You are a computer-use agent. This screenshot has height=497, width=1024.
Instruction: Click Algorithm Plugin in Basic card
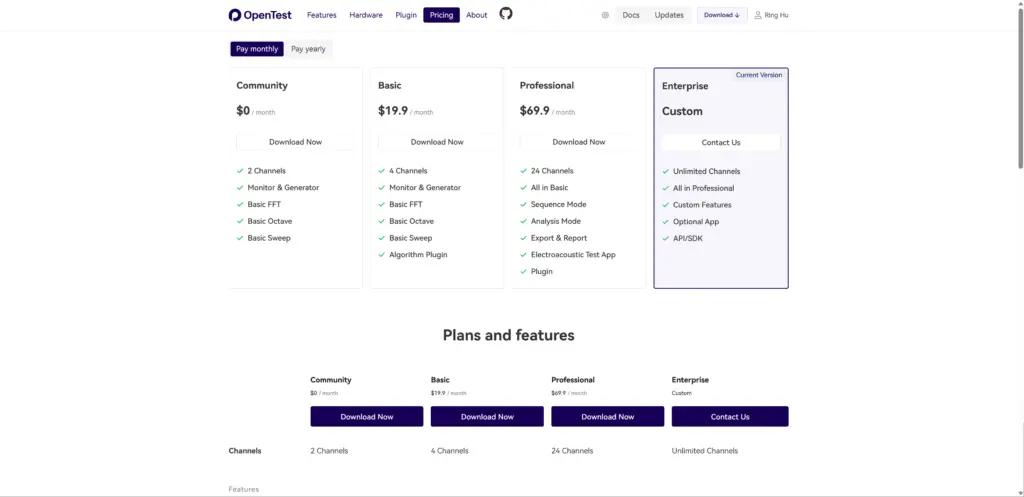pyautogui.click(x=418, y=255)
